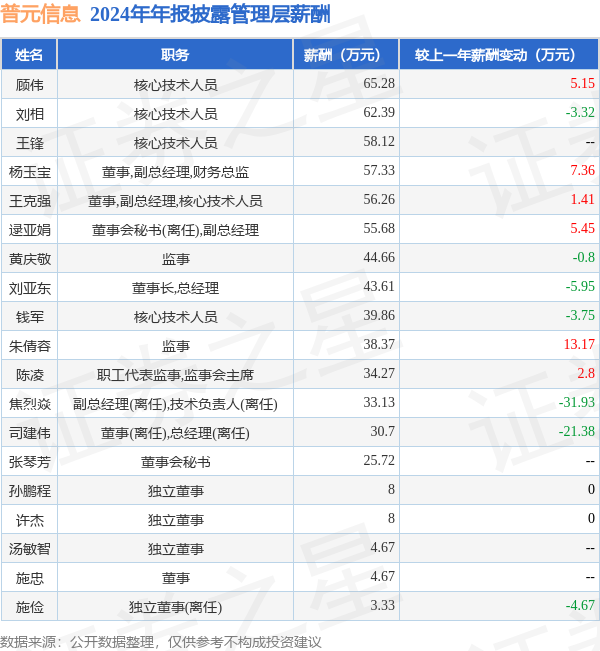Click salary value 34.27
The height and width of the screenshot is (651, 600).
point(379,373)
